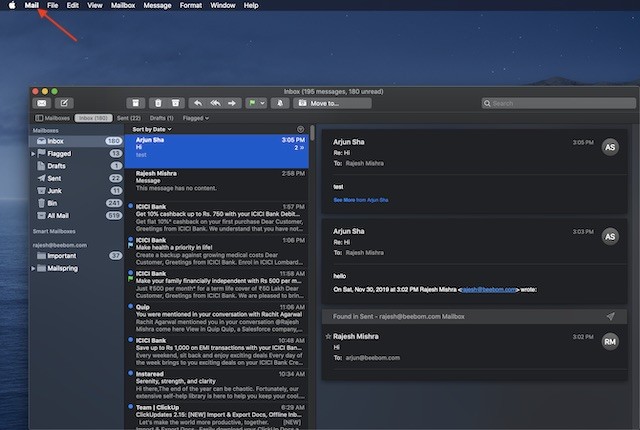Select the Inbox mailbox in sidebar
Image resolution: width=640 pixels, height=430 pixels.
76,141
